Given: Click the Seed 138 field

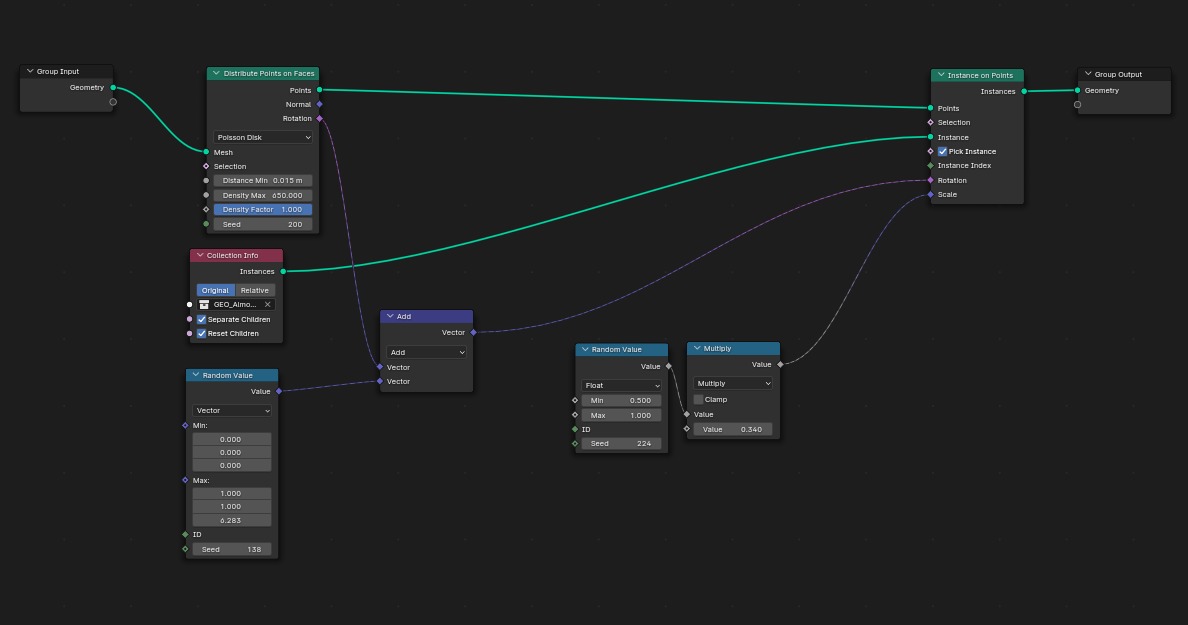Looking at the screenshot, I should pyautogui.click(x=232, y=549).
